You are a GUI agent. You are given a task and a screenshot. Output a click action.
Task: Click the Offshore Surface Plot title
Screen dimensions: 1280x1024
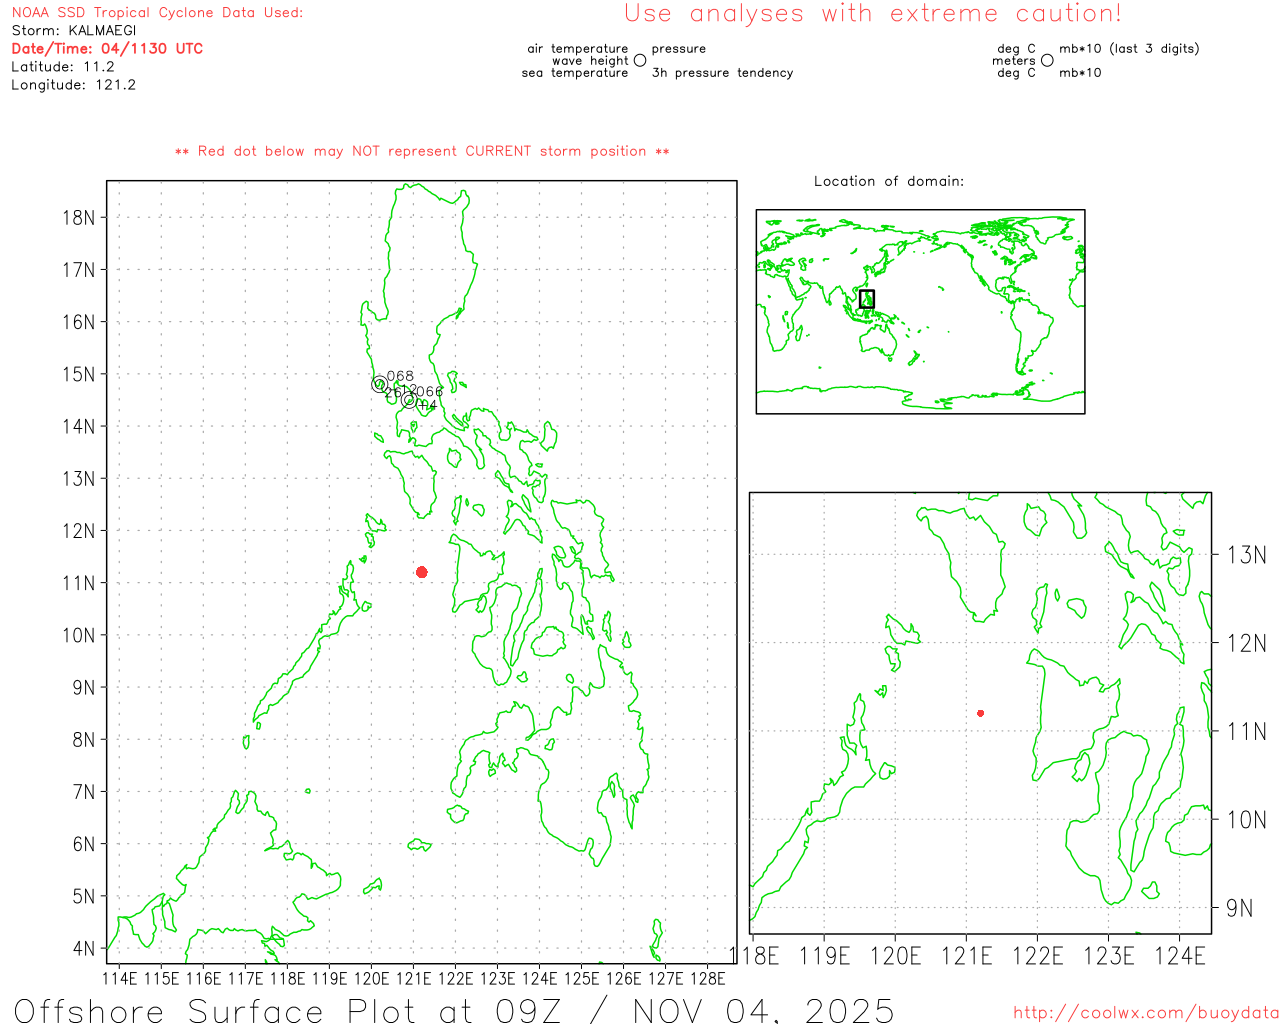[454, 1010]
